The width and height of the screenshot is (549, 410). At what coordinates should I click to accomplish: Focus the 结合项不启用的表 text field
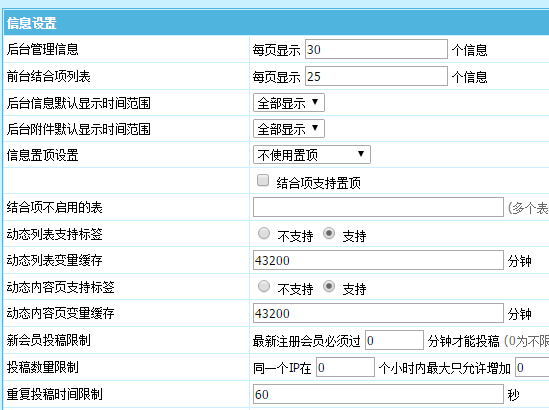click(x=378, y=207)
